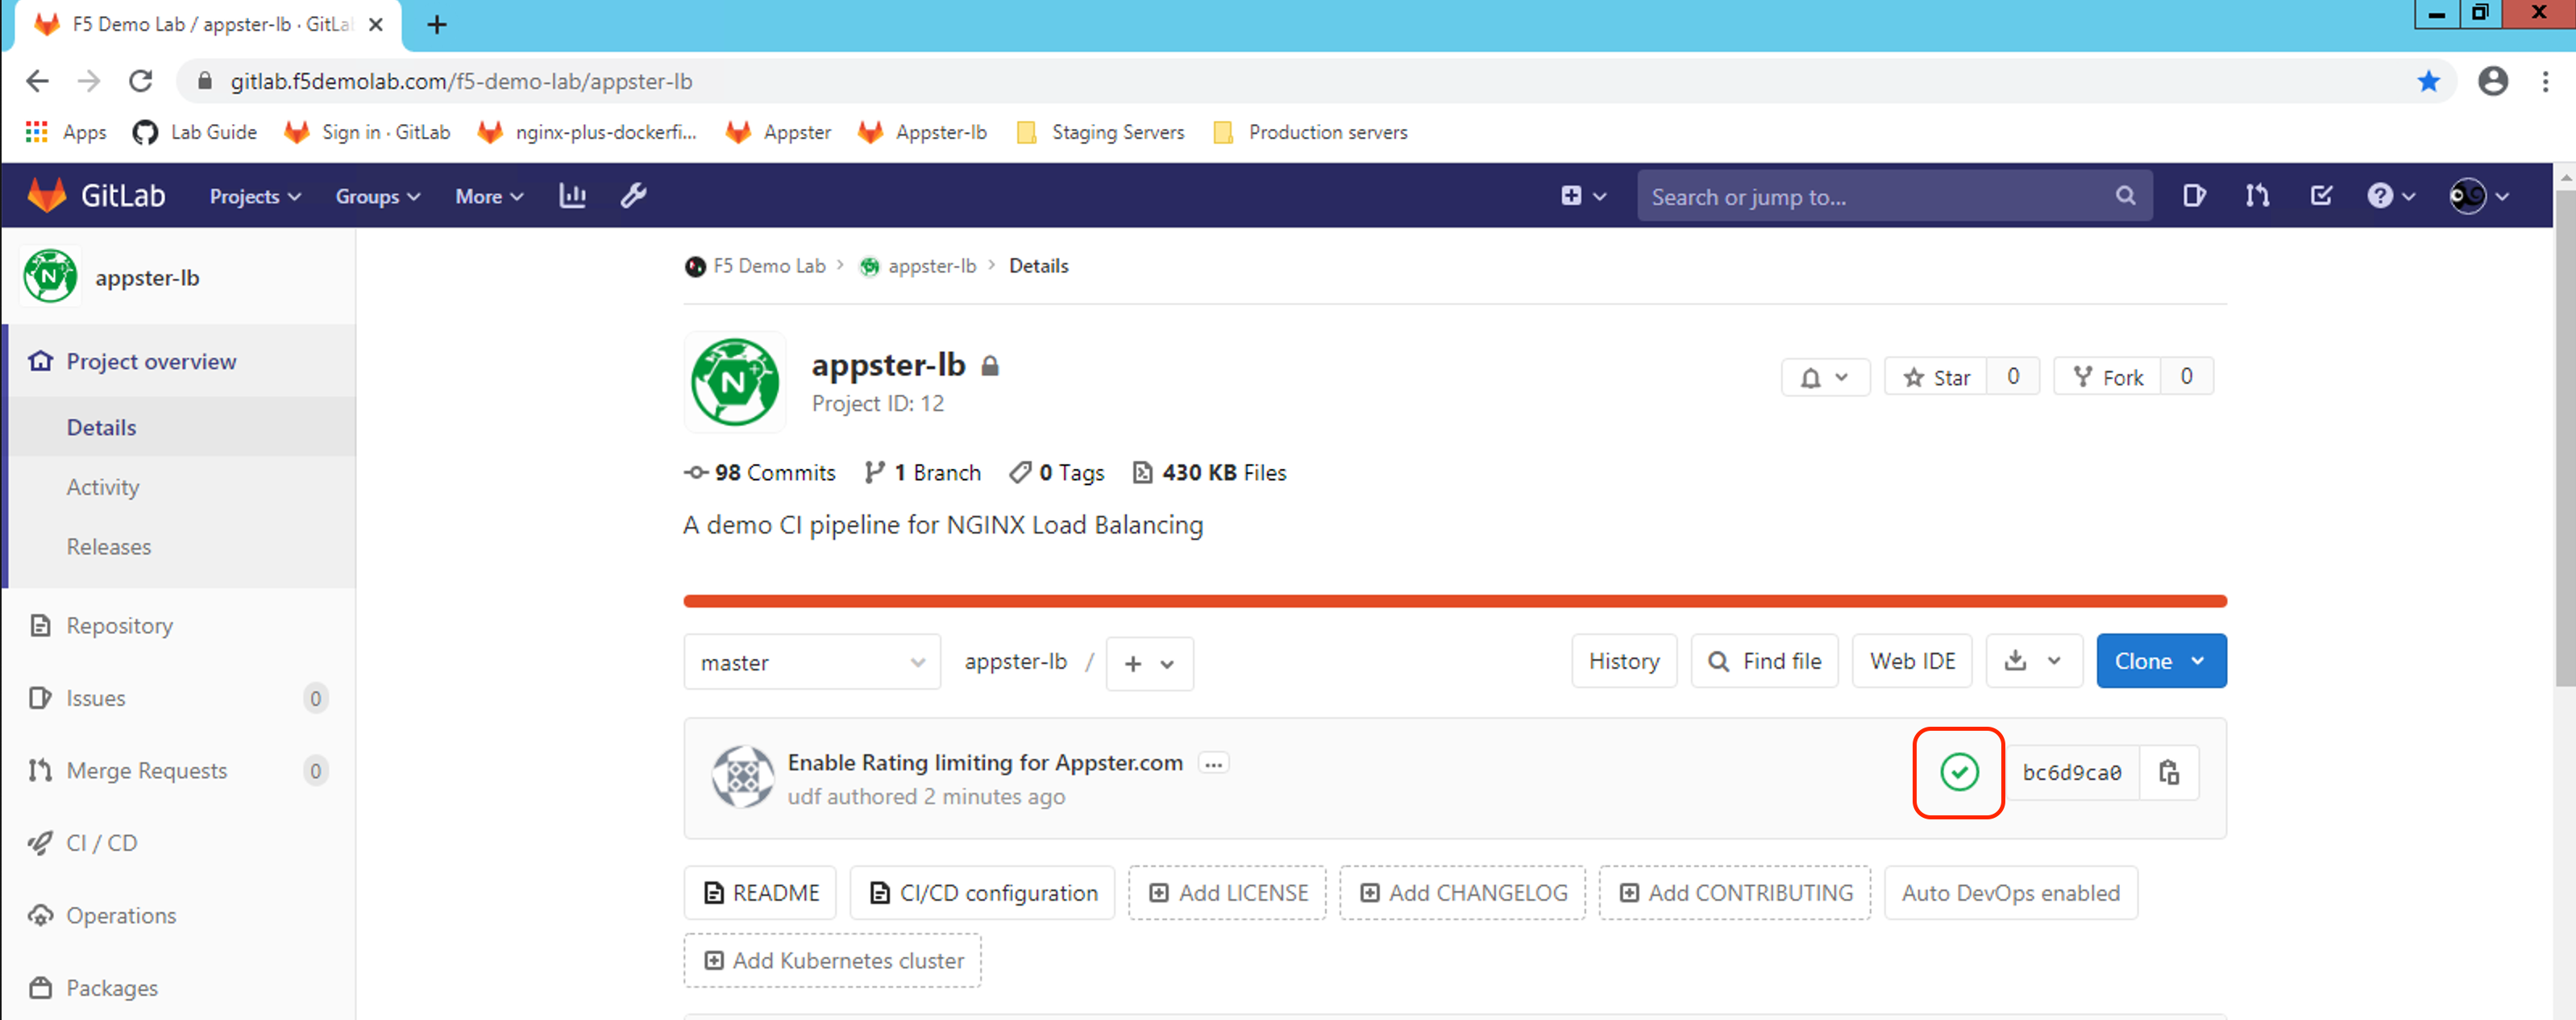Open CI/CD configuration
This screenshot has width=2576, height=1020.
click(x=983, y=893)
